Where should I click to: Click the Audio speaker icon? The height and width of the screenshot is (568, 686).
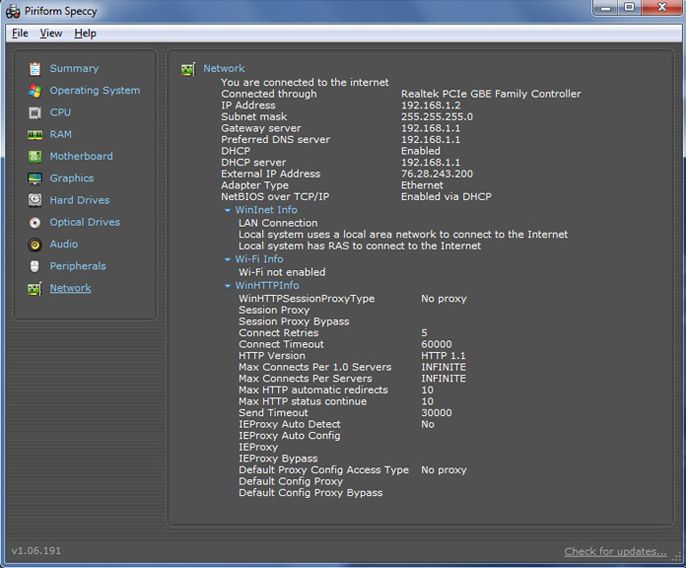[35, 245]
